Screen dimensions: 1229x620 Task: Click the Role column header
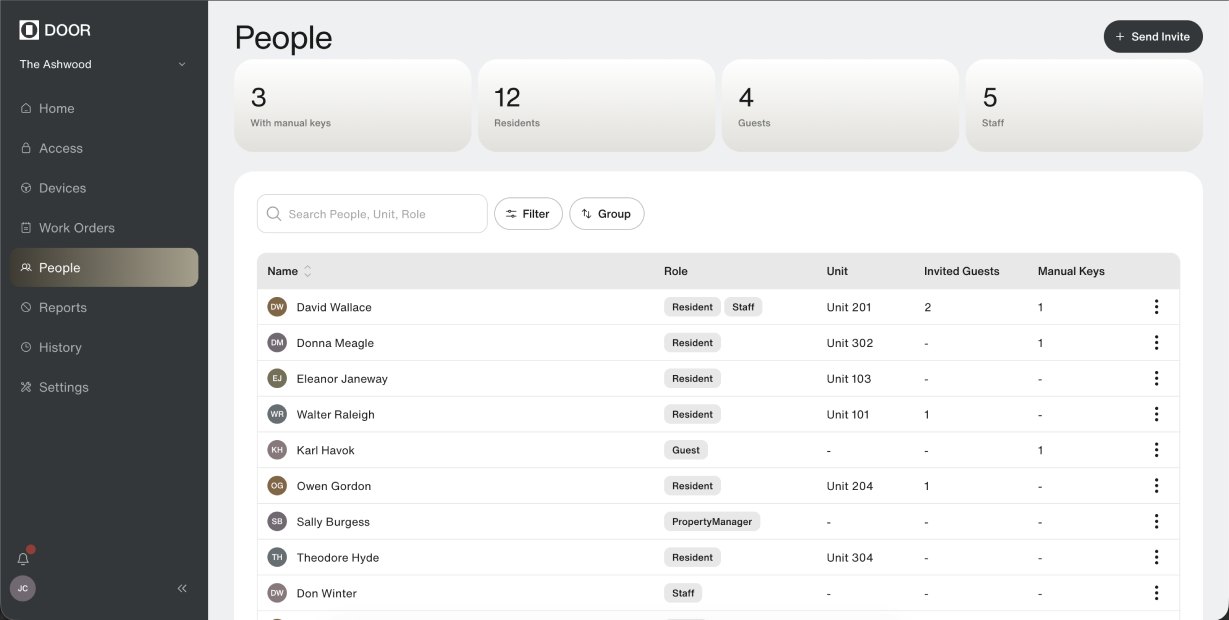coord(676,271)
